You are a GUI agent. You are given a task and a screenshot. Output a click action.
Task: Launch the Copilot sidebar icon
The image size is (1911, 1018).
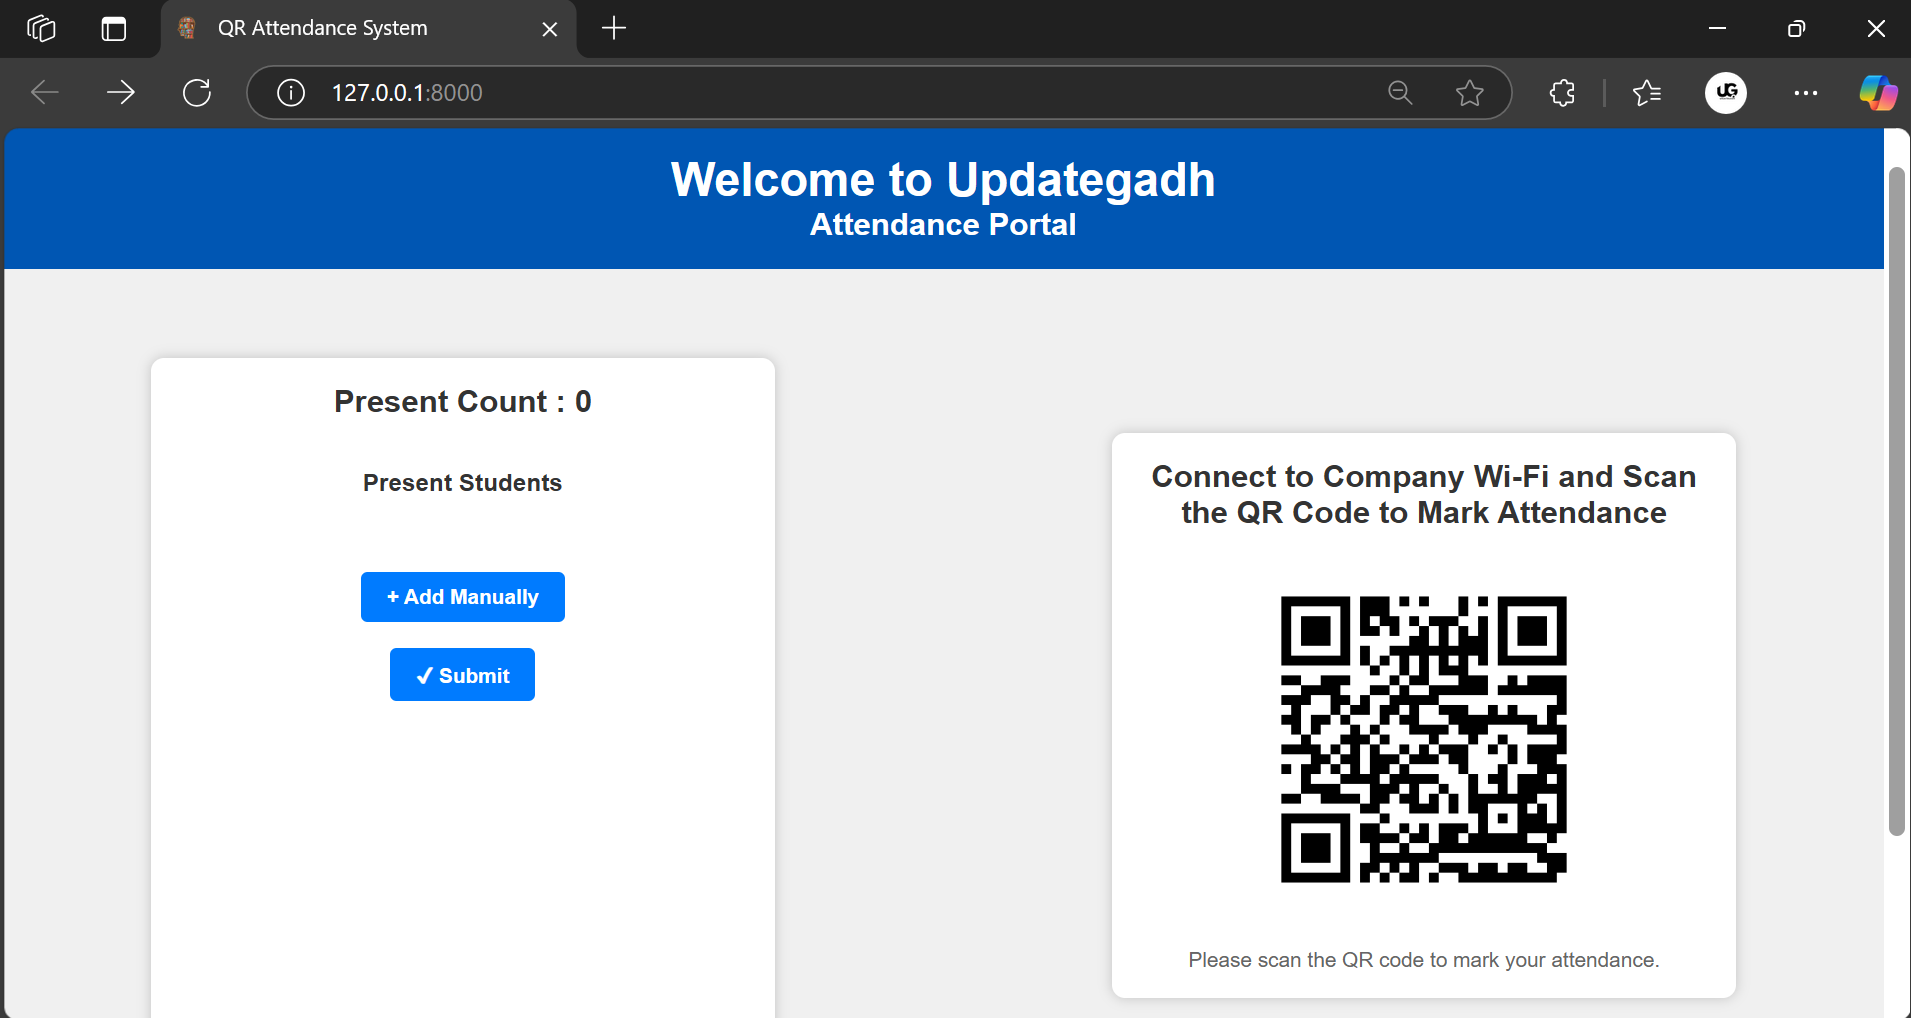coord(1877,93)
